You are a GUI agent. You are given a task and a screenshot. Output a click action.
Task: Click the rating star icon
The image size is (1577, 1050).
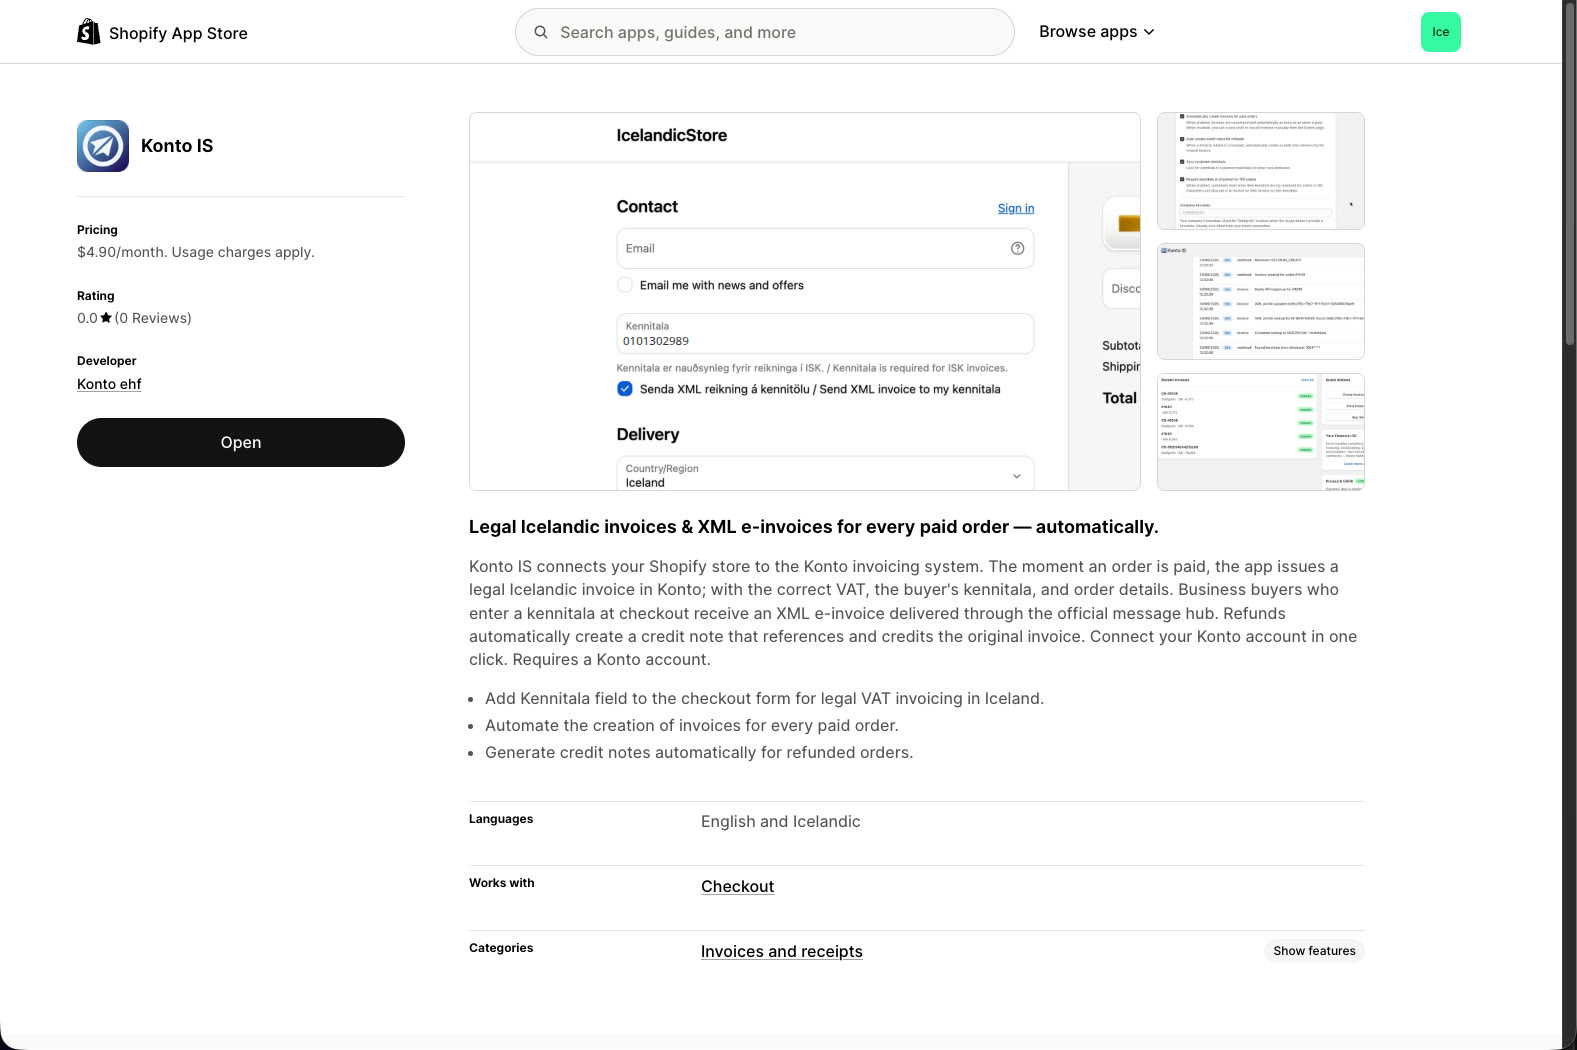coord(106,318)
